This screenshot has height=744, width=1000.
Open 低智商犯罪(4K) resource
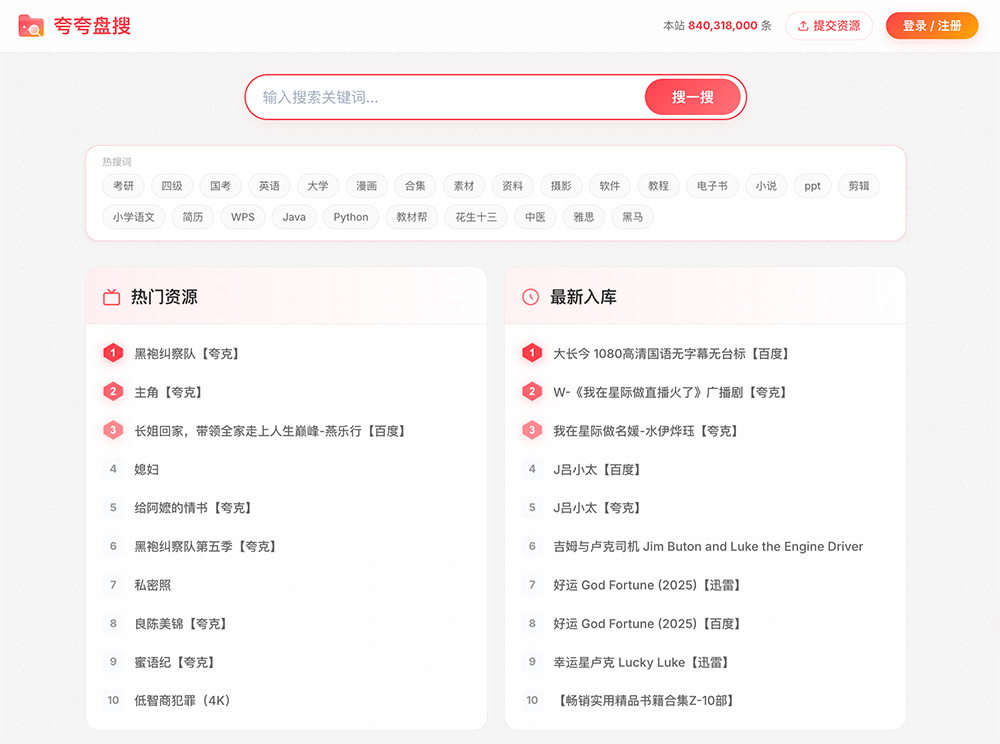click(182, 701)
